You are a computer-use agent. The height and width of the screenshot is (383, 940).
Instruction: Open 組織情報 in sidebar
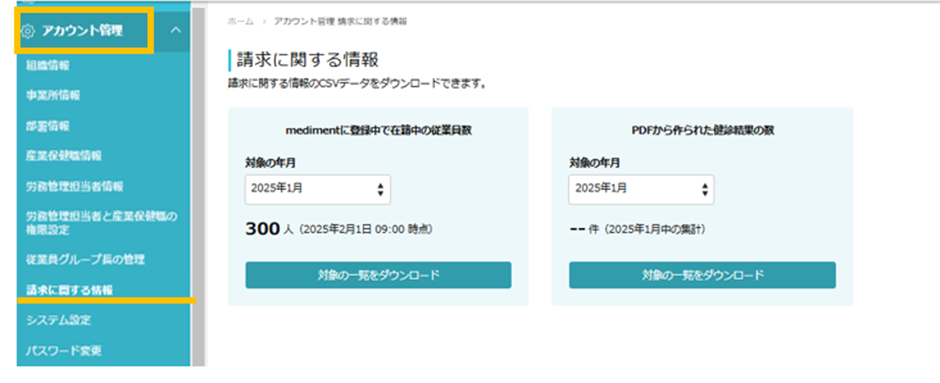coord(48,66)
